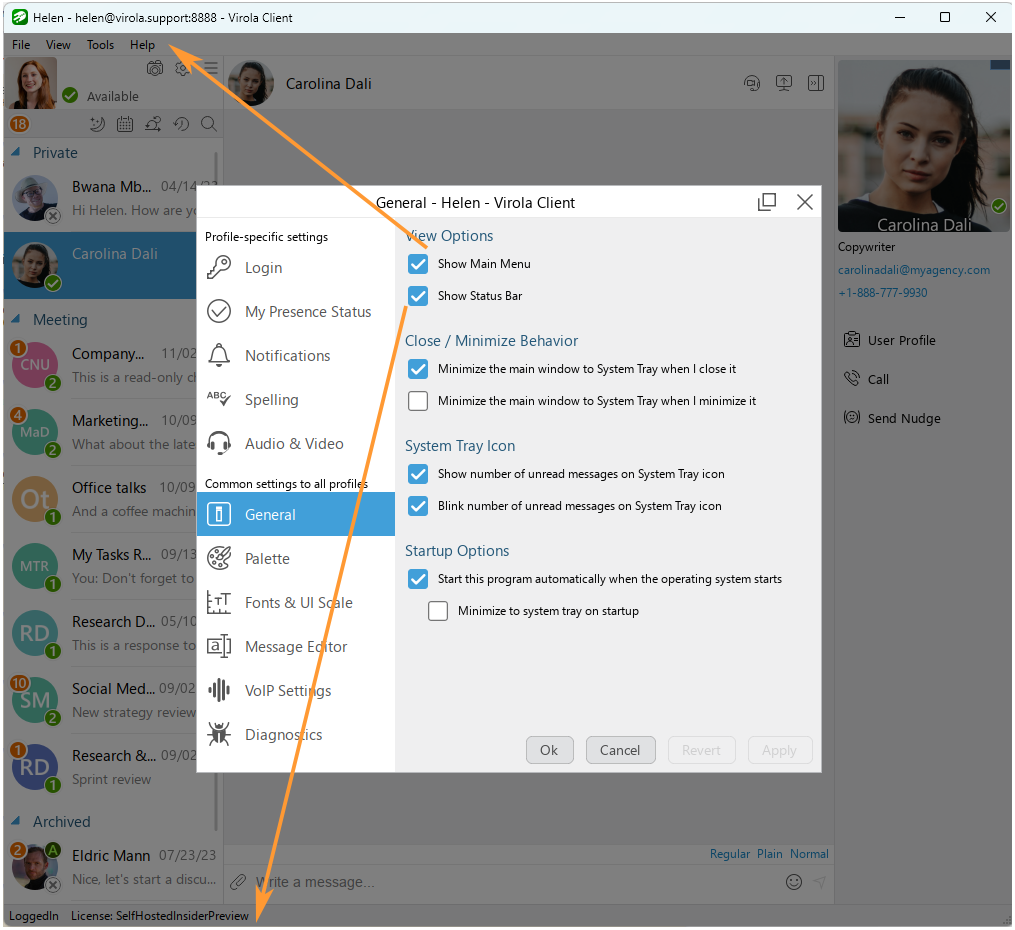
Task: Open the emoji picker in the message box
Action: 794,882
